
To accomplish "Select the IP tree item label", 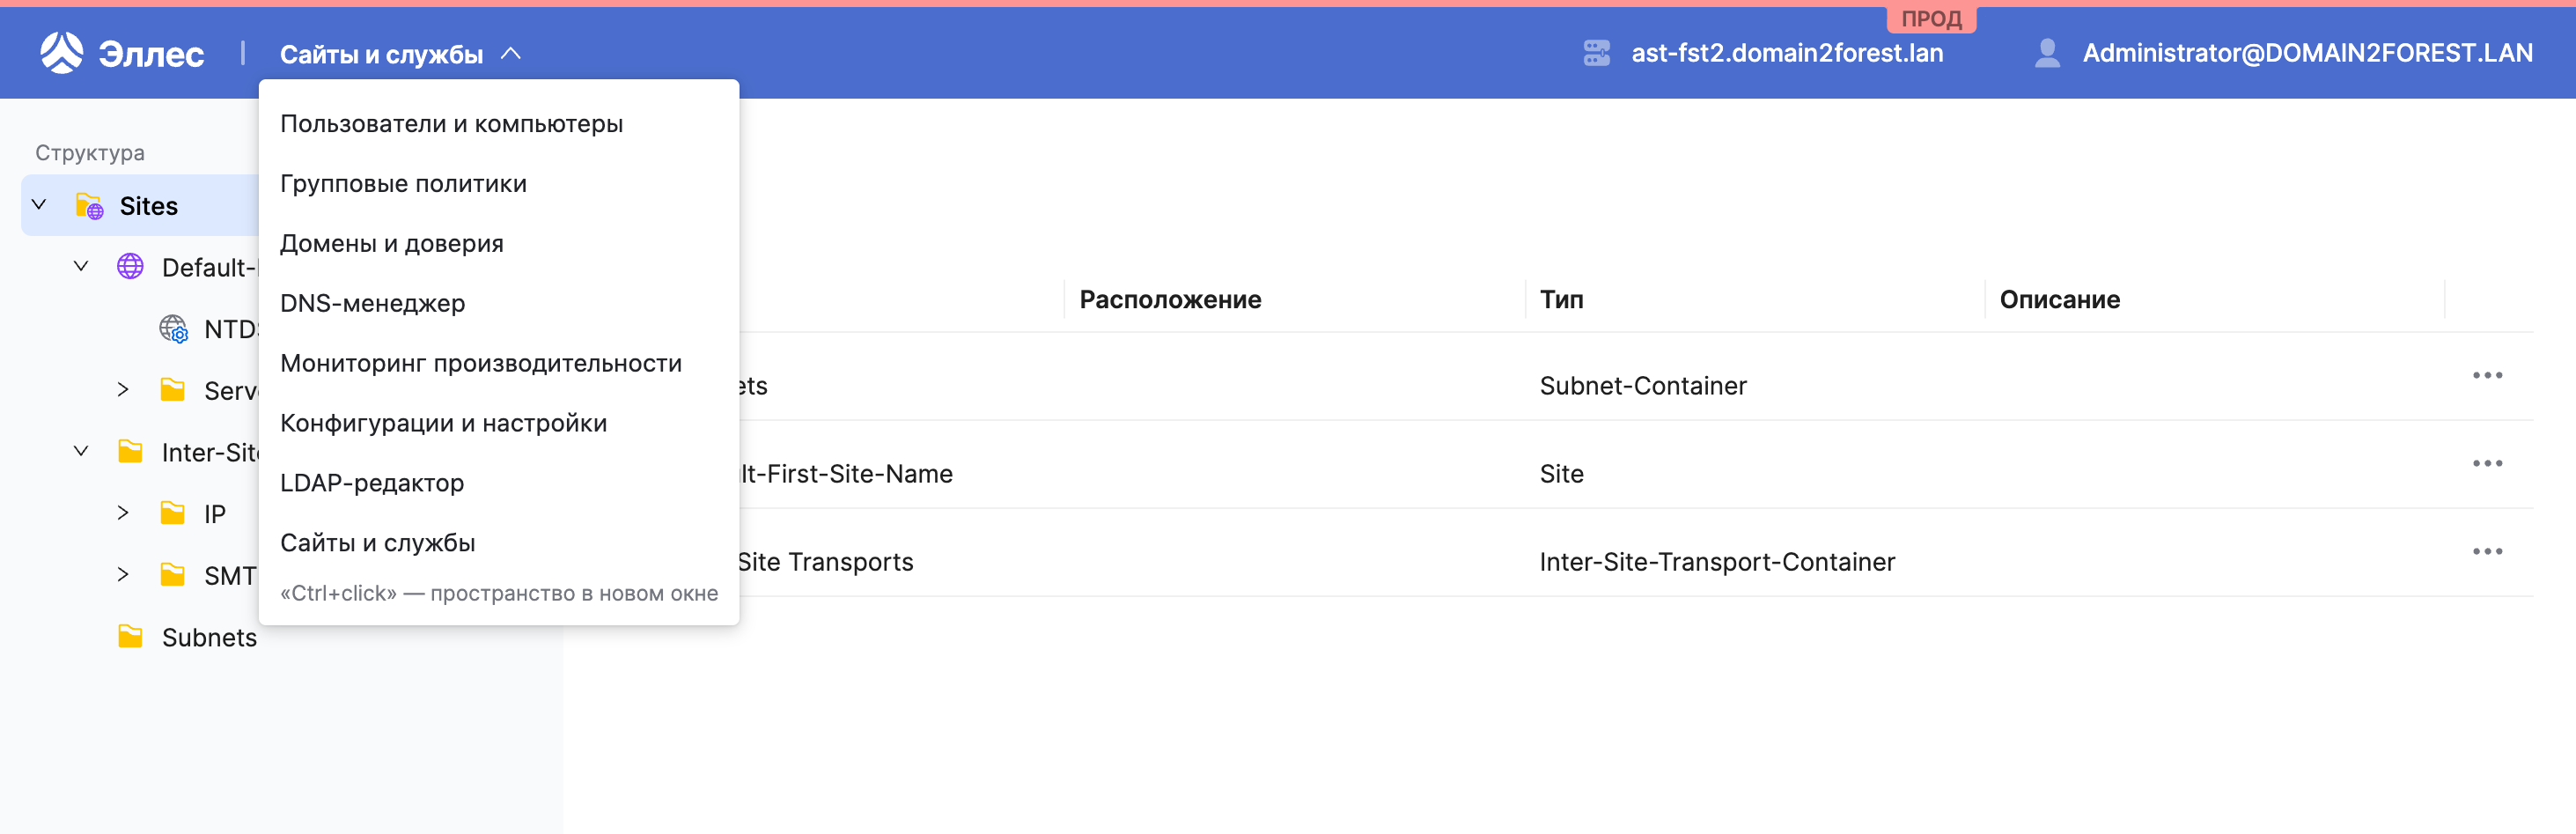I will (215, 514).
